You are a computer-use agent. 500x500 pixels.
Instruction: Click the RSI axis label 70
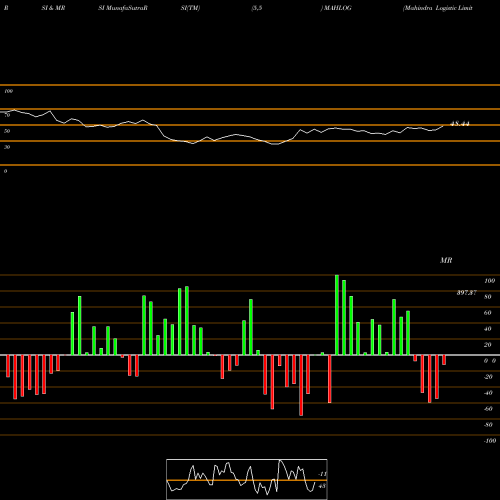point(7,115)
